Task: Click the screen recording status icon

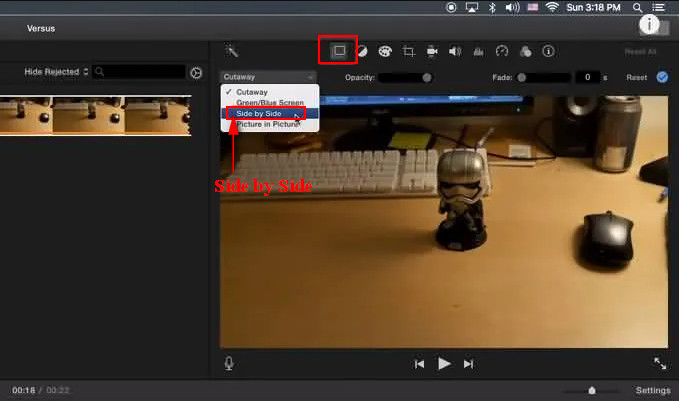Action: click(x=451, y=7)
